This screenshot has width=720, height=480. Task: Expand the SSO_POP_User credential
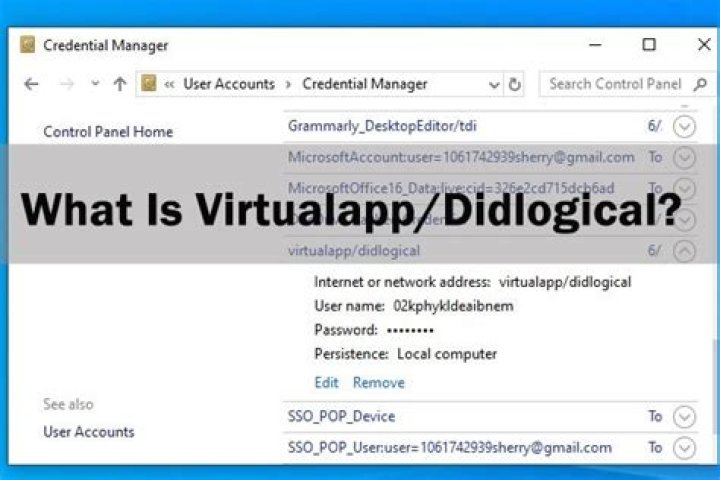click(684, 448)
